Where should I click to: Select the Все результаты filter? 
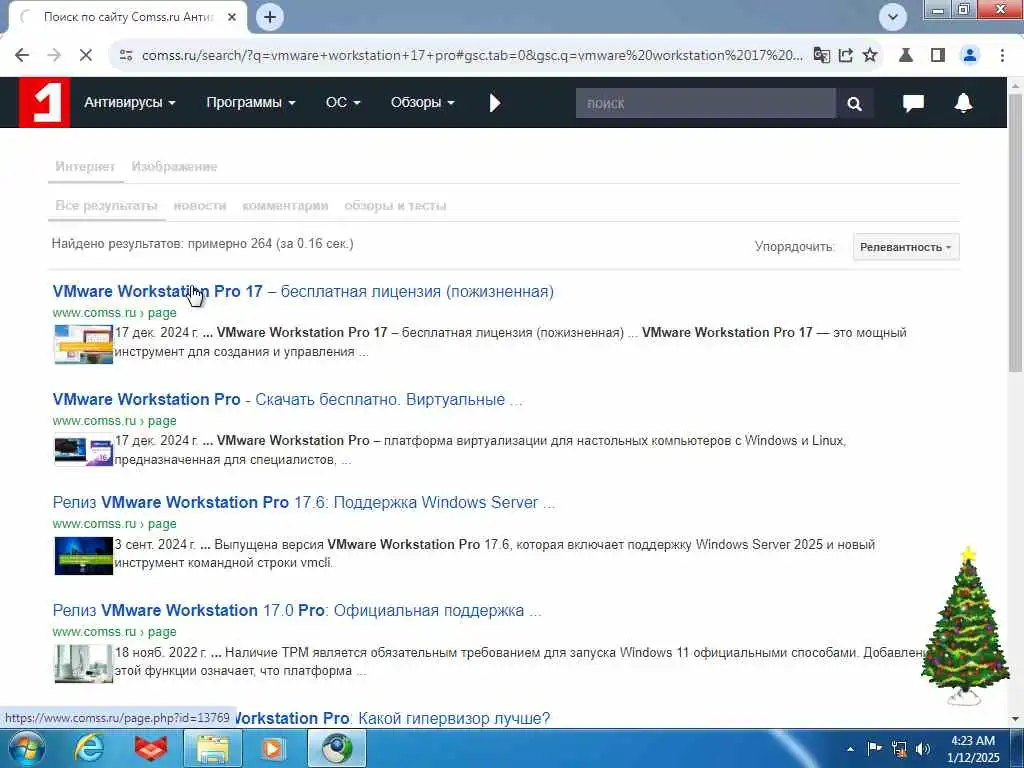(x=106, y=206)
